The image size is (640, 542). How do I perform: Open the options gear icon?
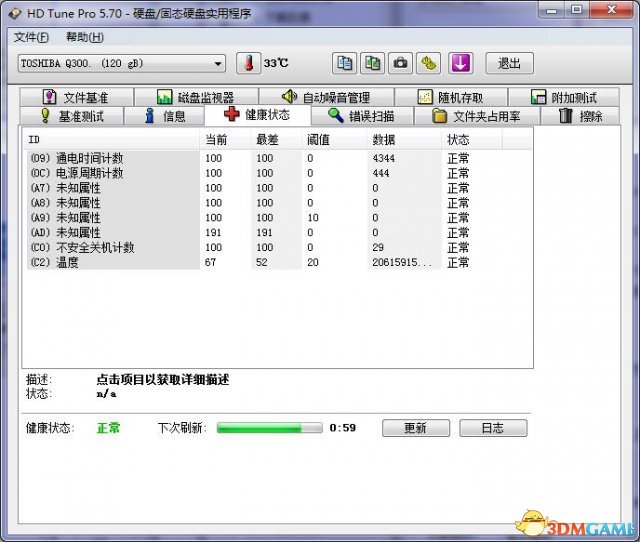[429, 63]
